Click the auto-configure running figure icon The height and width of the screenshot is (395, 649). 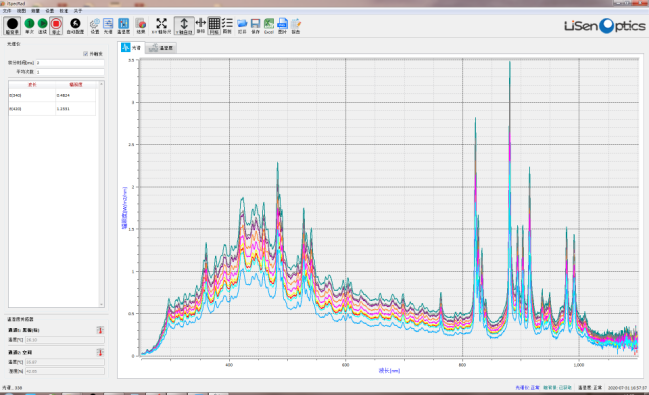(x=75, y=25)
